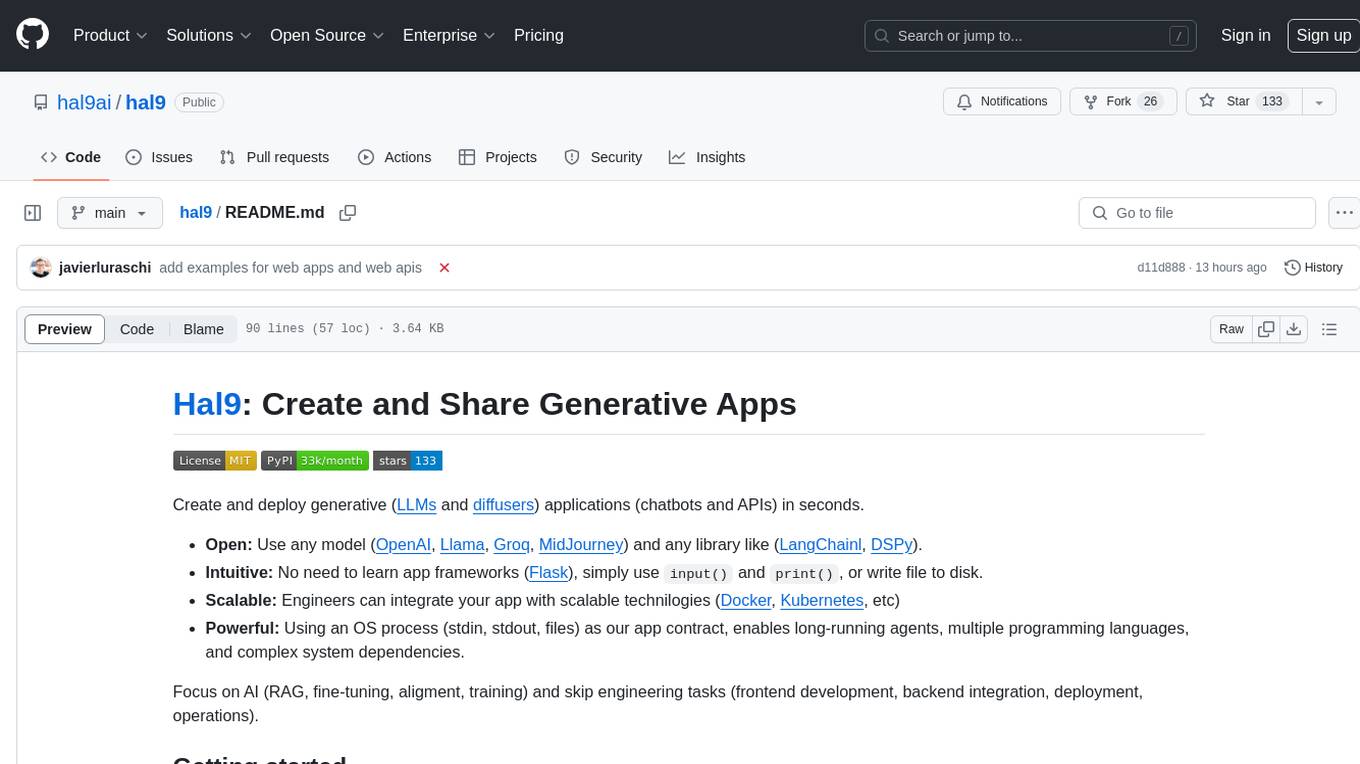Open the MidJourney link
Viewport: 1360px width, 764px height.
[582, 545]
